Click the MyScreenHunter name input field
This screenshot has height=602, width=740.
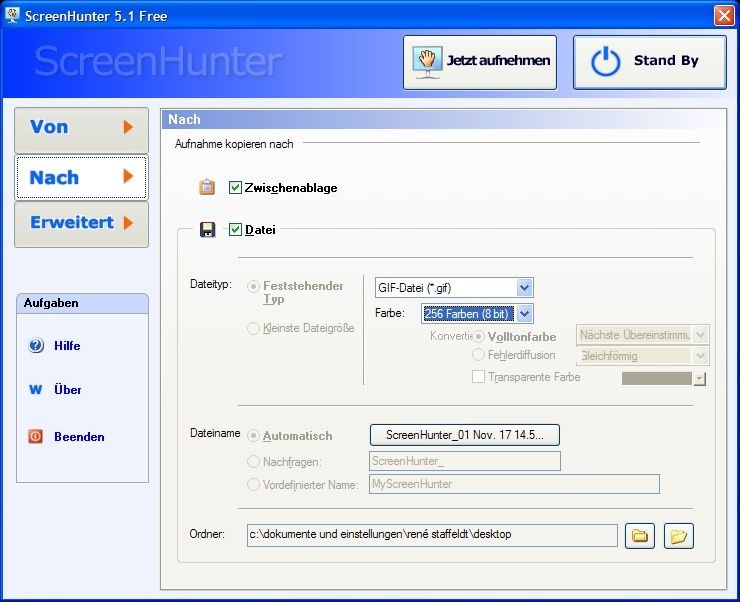point(514,484)
